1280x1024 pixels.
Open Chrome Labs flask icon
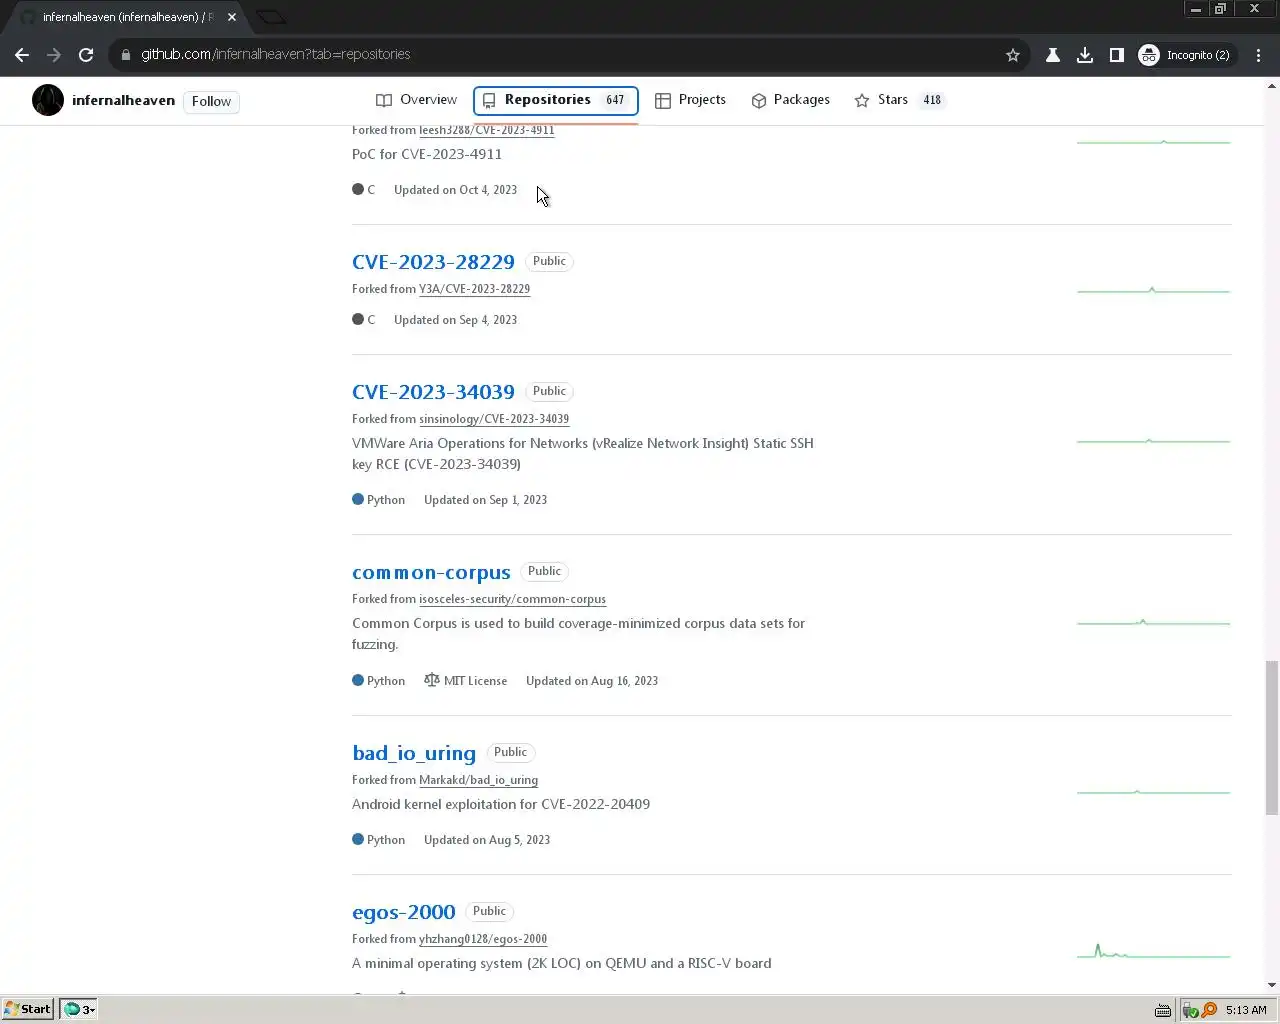(1053, 55)
